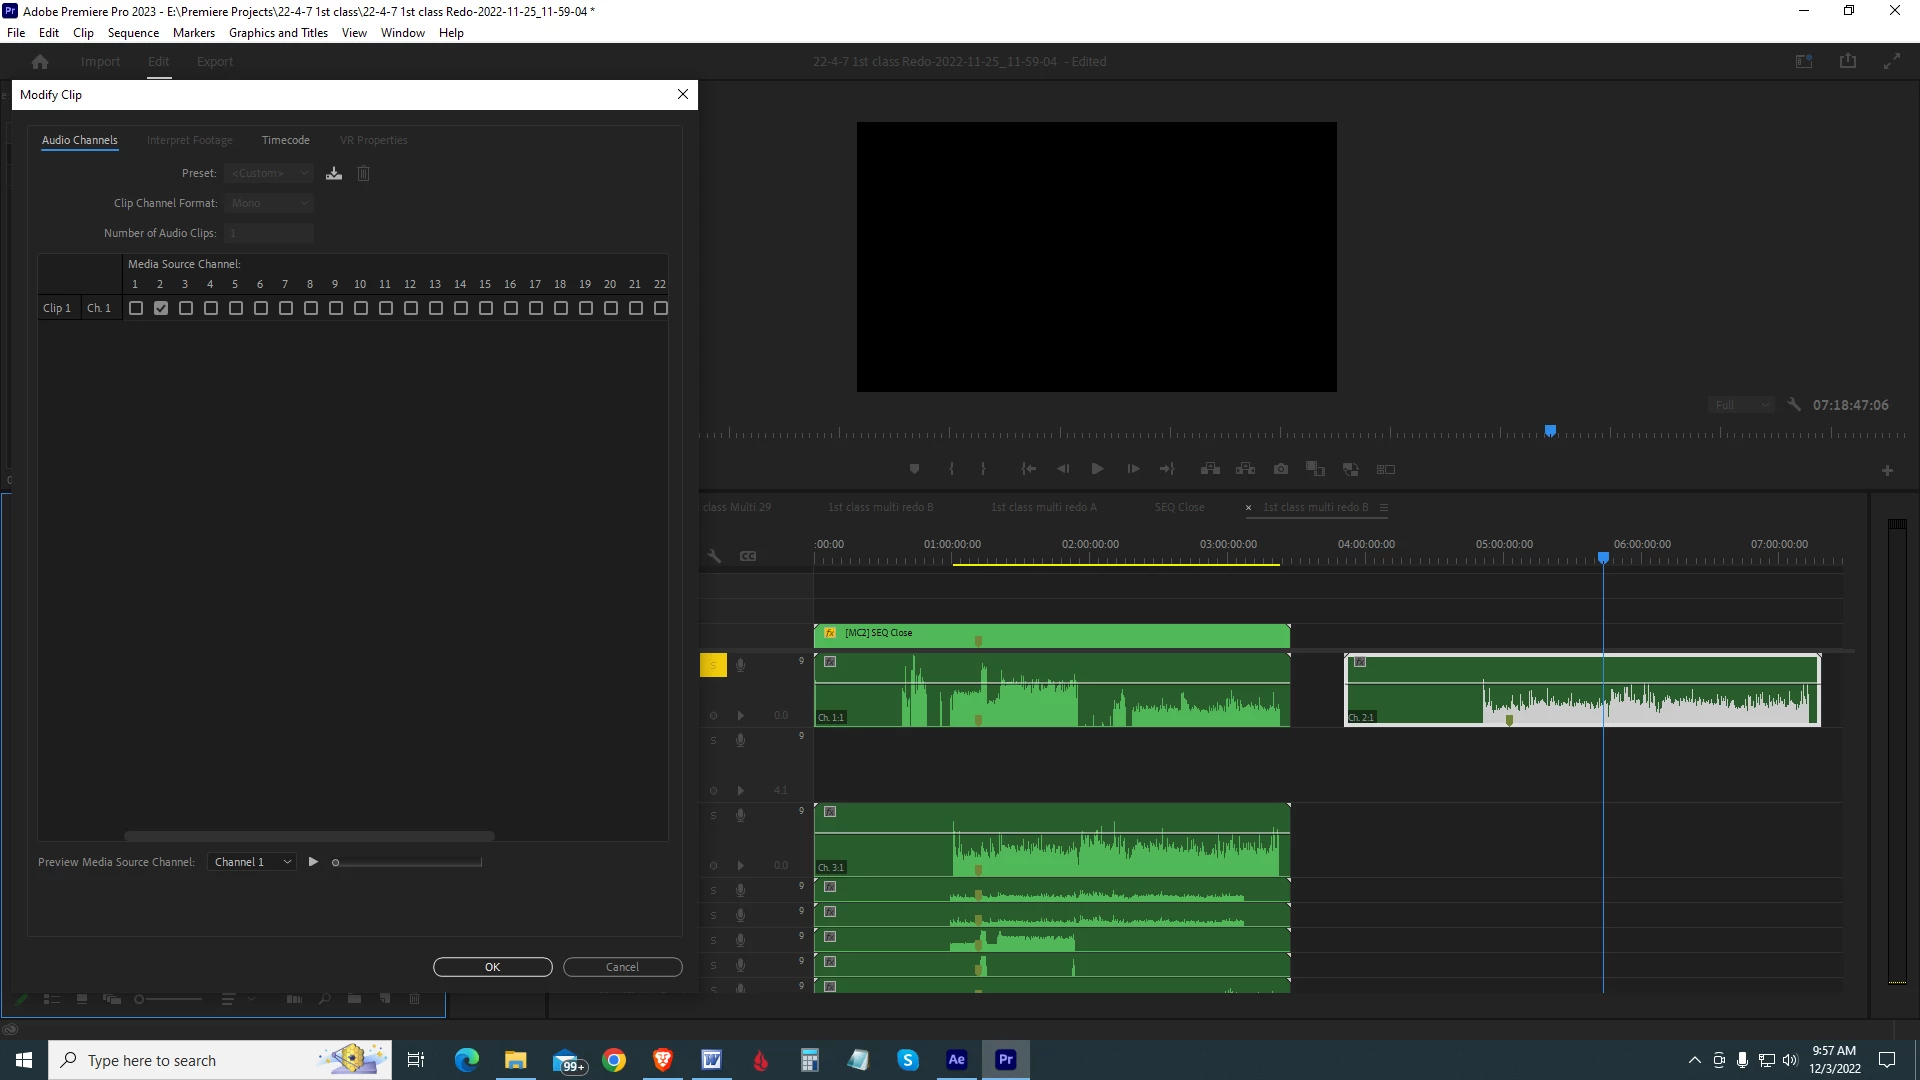The image size is (1920, 1080).
Task: Check Media Source Channel 1 checkbox
Action: click(x=136, y=308)
